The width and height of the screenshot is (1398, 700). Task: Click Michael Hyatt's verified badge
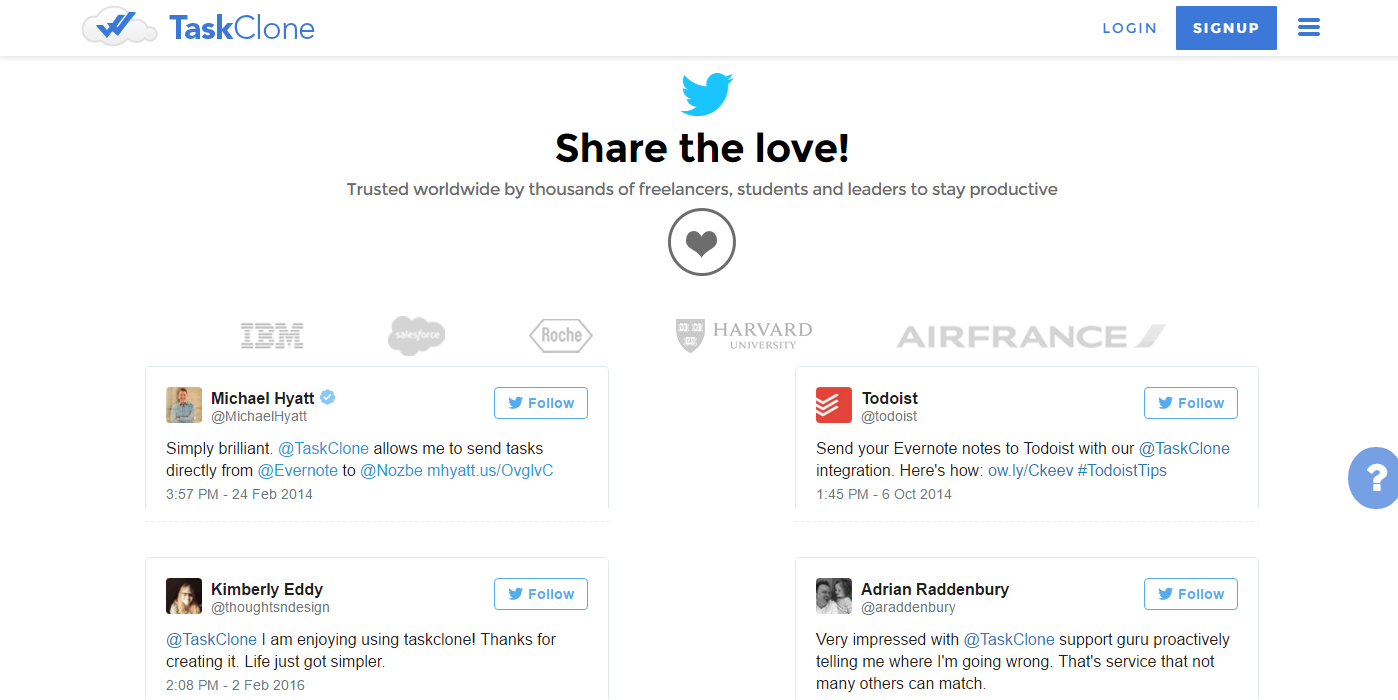[327, 397]
